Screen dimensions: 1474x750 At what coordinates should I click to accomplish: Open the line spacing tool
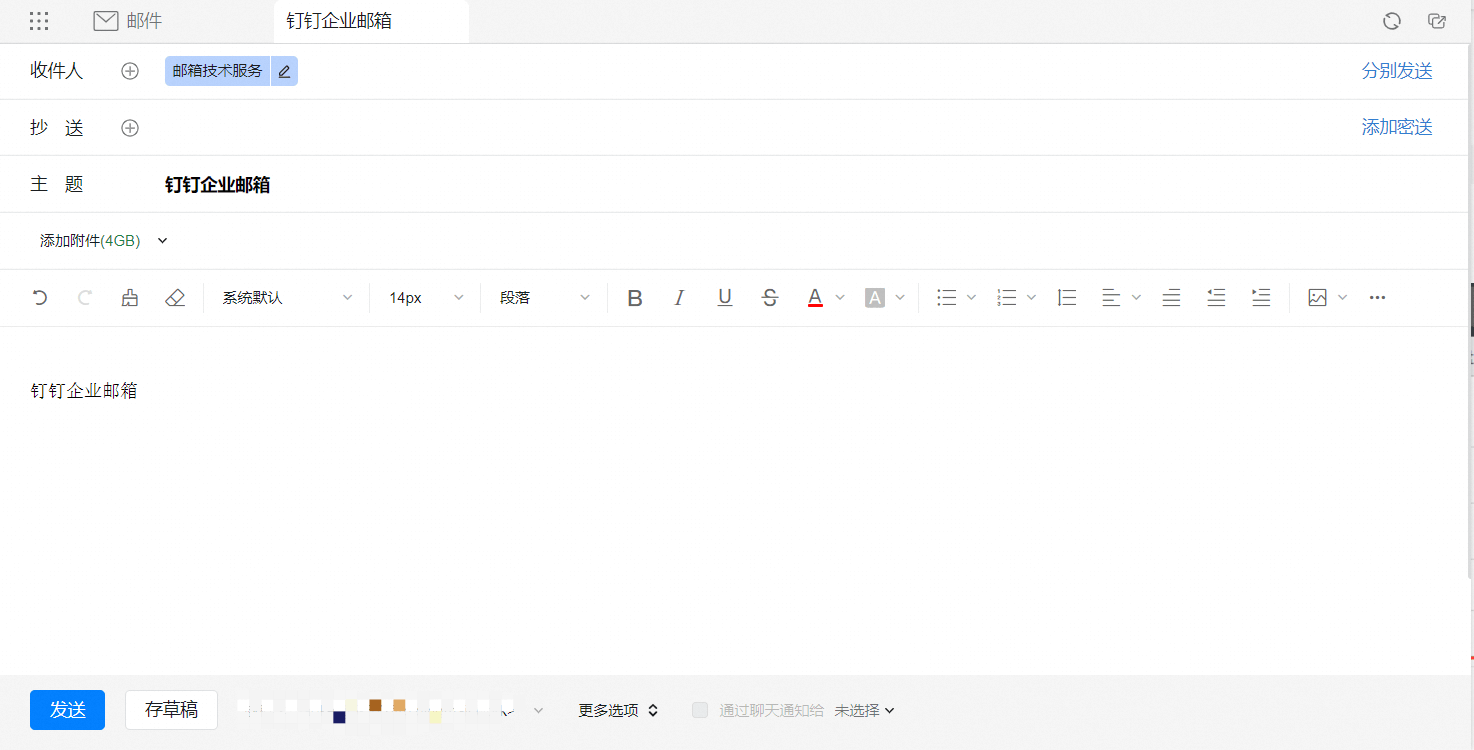pyautogui.click(x=1067, y=297)
